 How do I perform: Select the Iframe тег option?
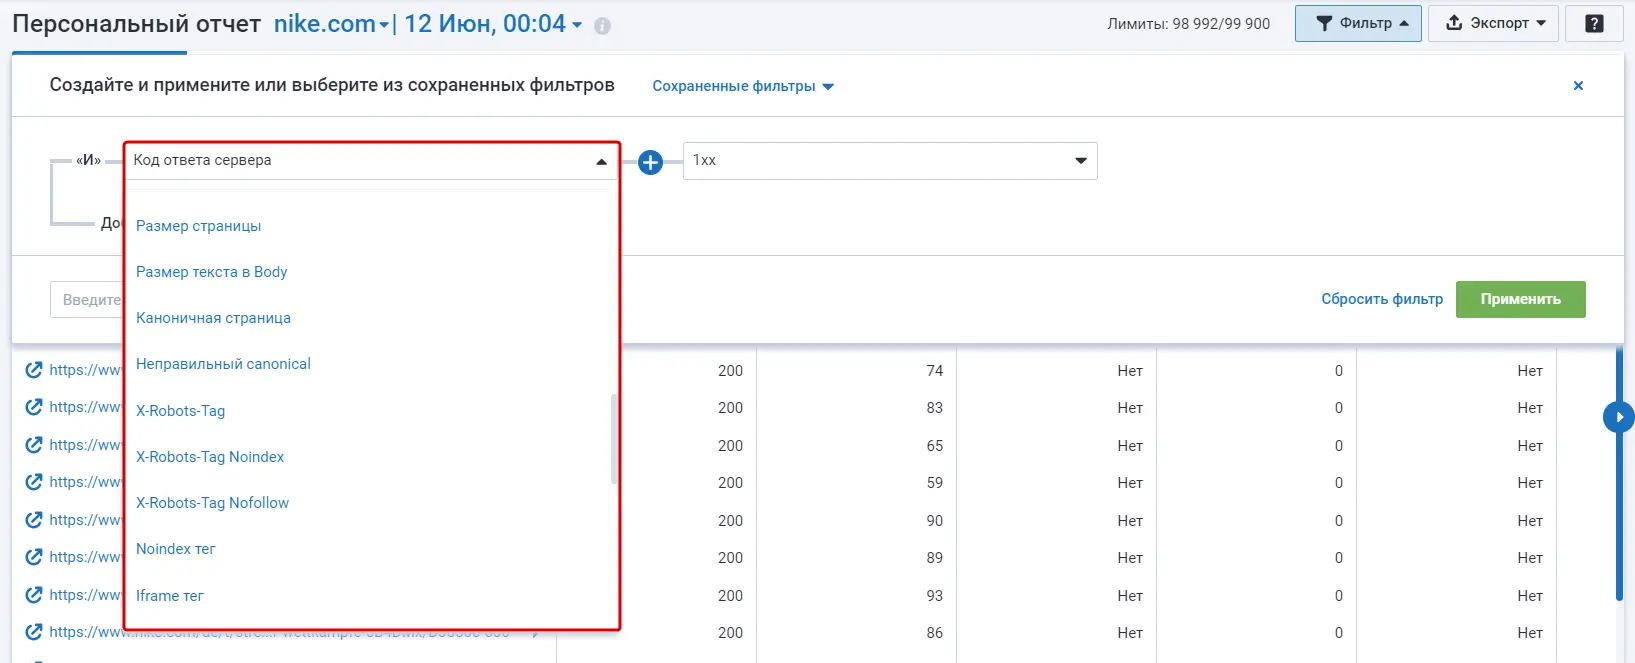click(x=169, y=596)
